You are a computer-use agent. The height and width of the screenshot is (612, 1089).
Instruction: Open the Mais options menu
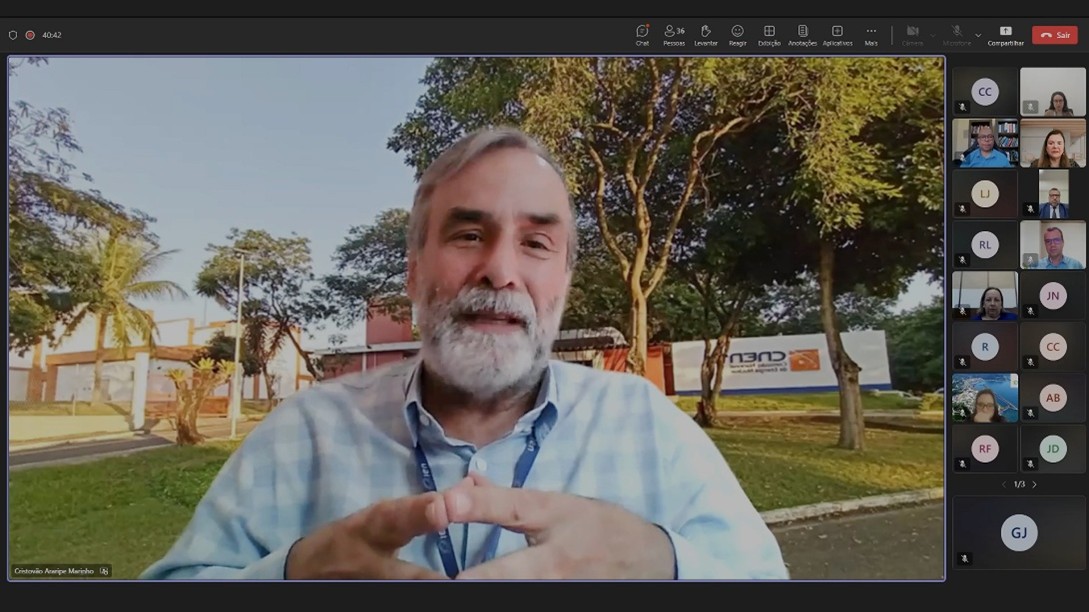click(871, 34)
